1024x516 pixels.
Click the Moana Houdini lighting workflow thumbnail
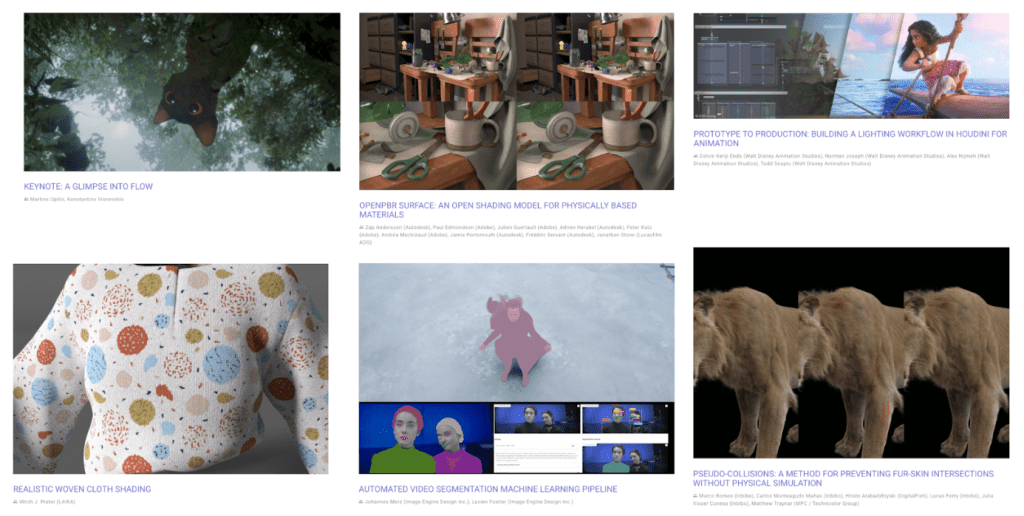(x=851, y=65)
